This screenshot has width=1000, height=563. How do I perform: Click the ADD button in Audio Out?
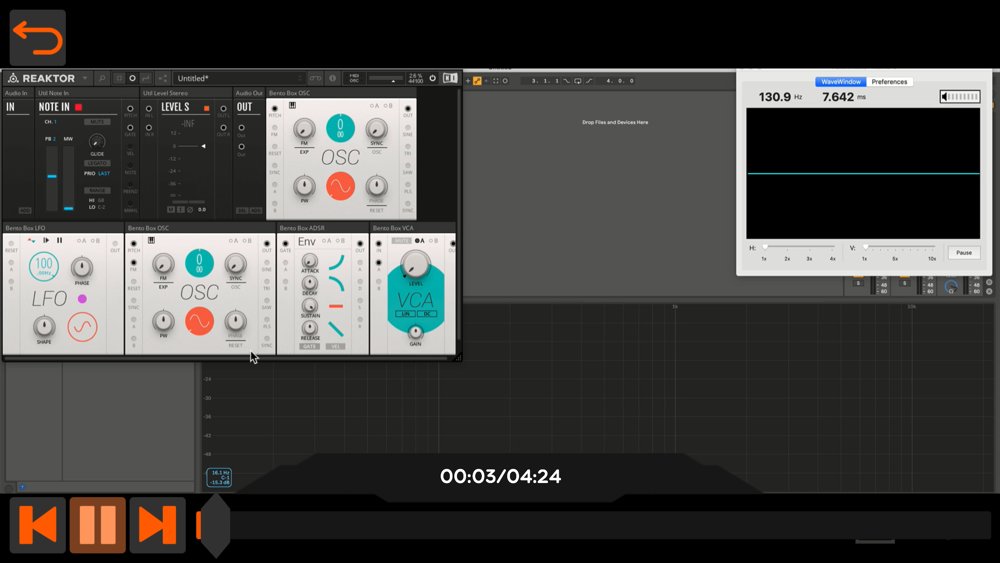[x=256, y=210]
